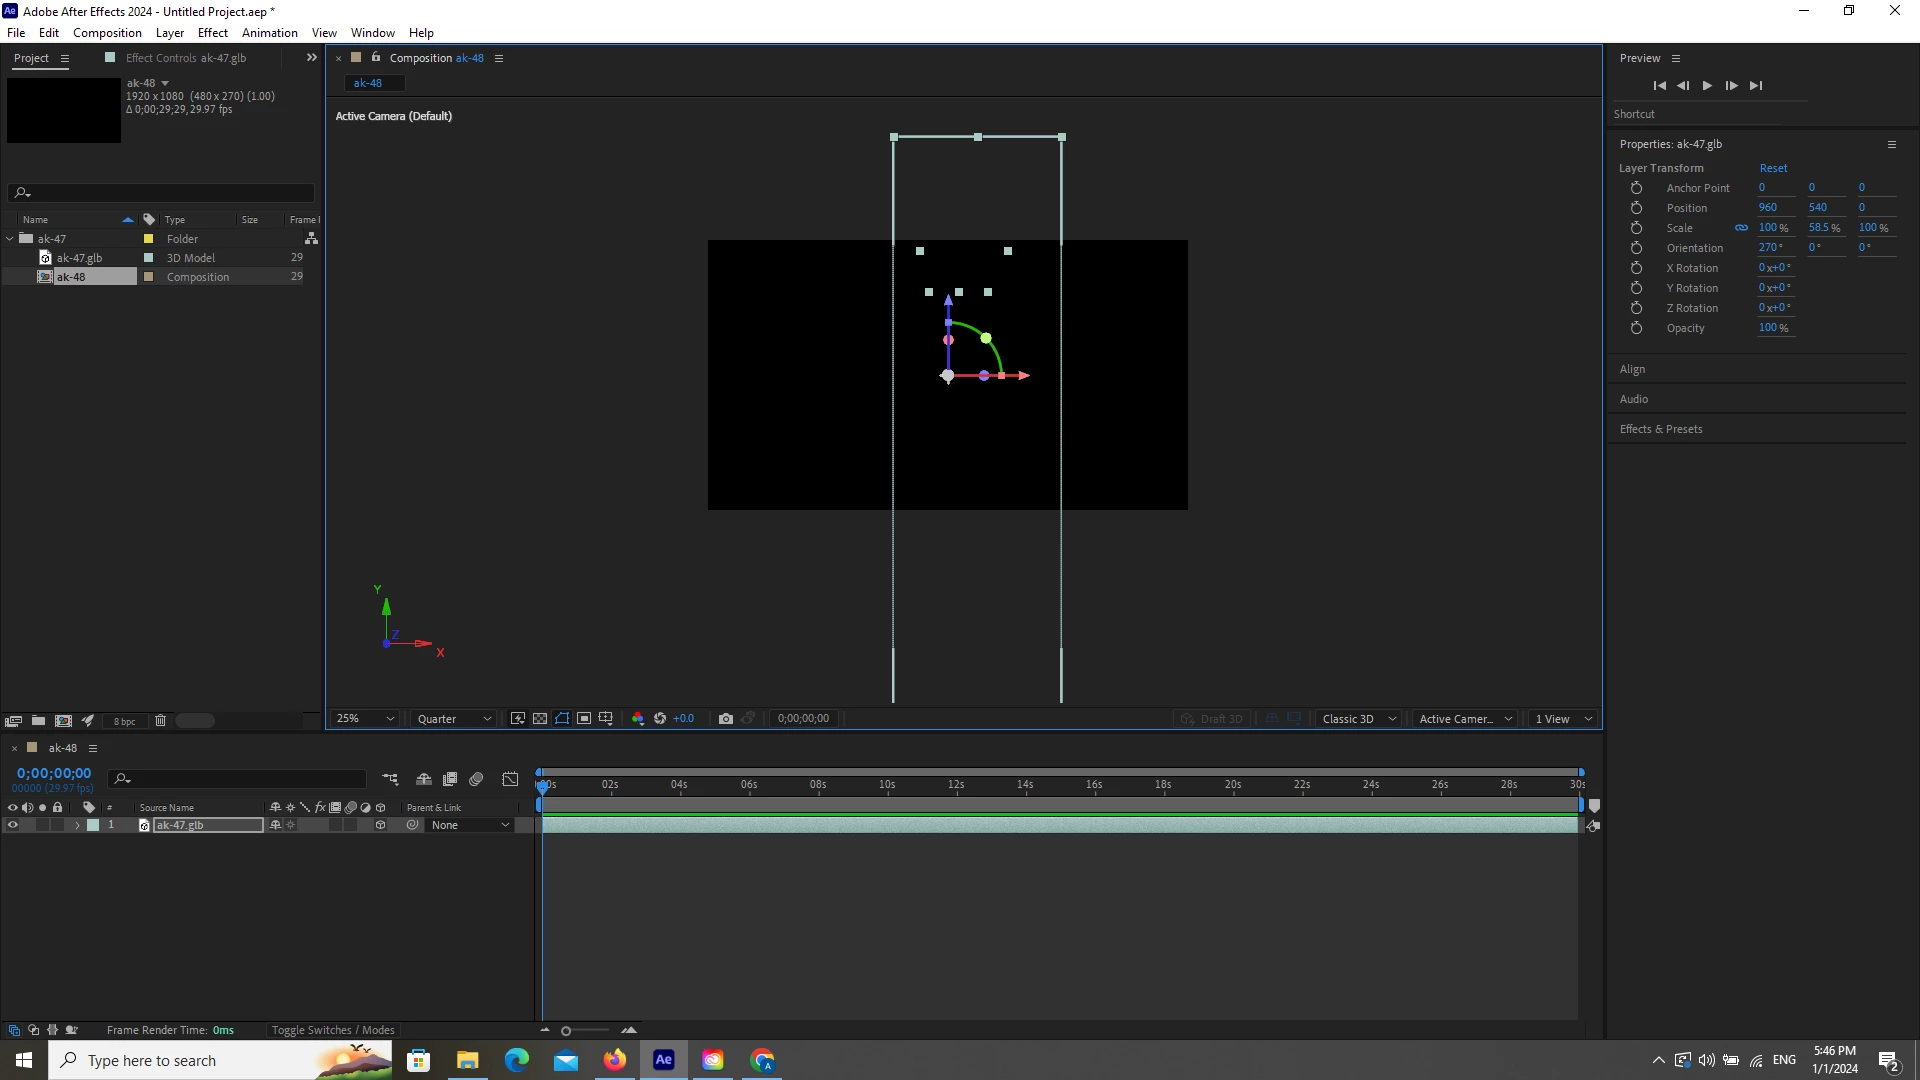Enable motion blur icon in timeline
Screen dimensions: 1920x1080
(476, 780)
